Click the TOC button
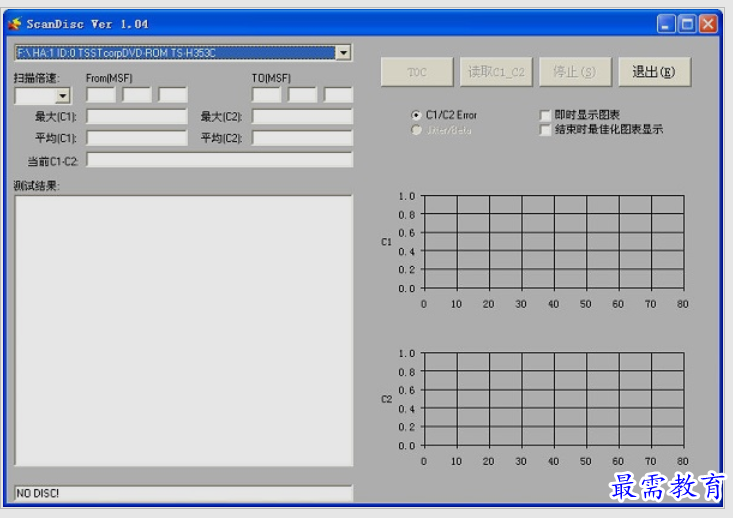 coord(417,72)
